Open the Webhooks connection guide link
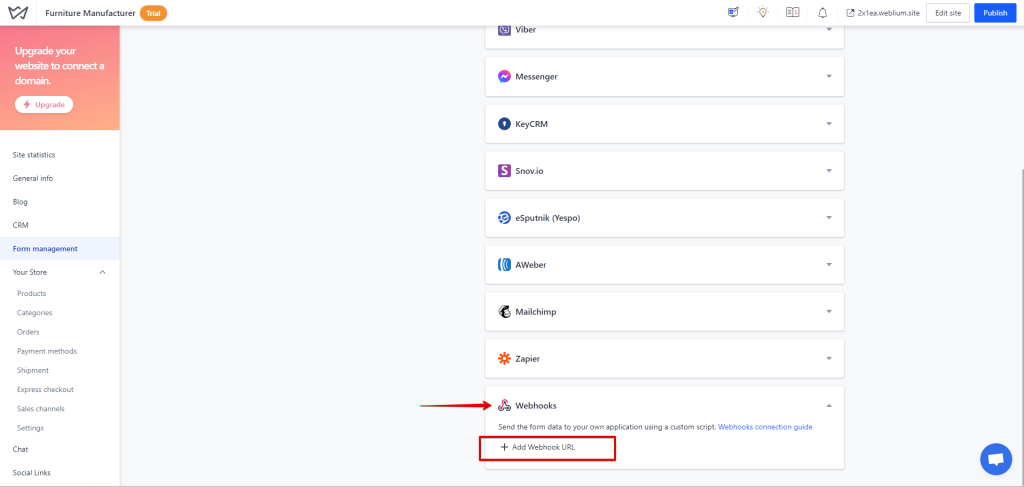1024x487 pixels. point(765,427)
